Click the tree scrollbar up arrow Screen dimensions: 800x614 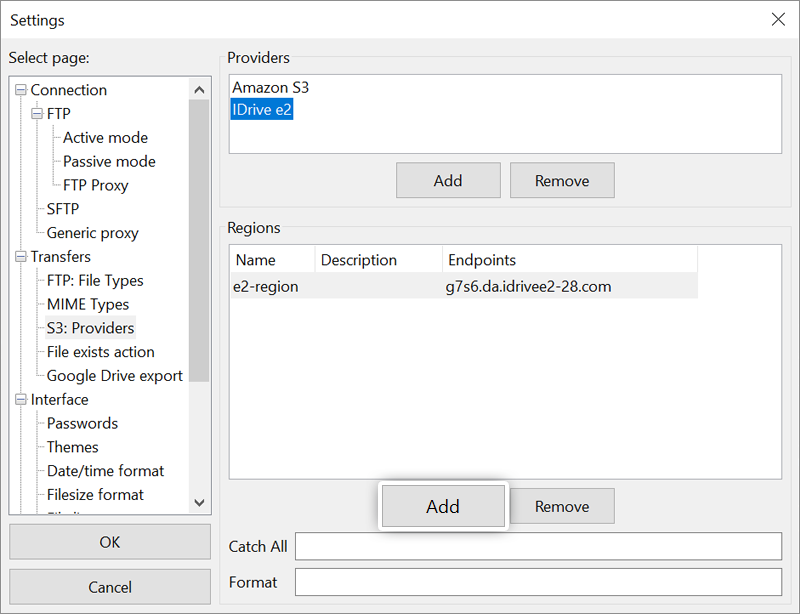tap(199, 90)
